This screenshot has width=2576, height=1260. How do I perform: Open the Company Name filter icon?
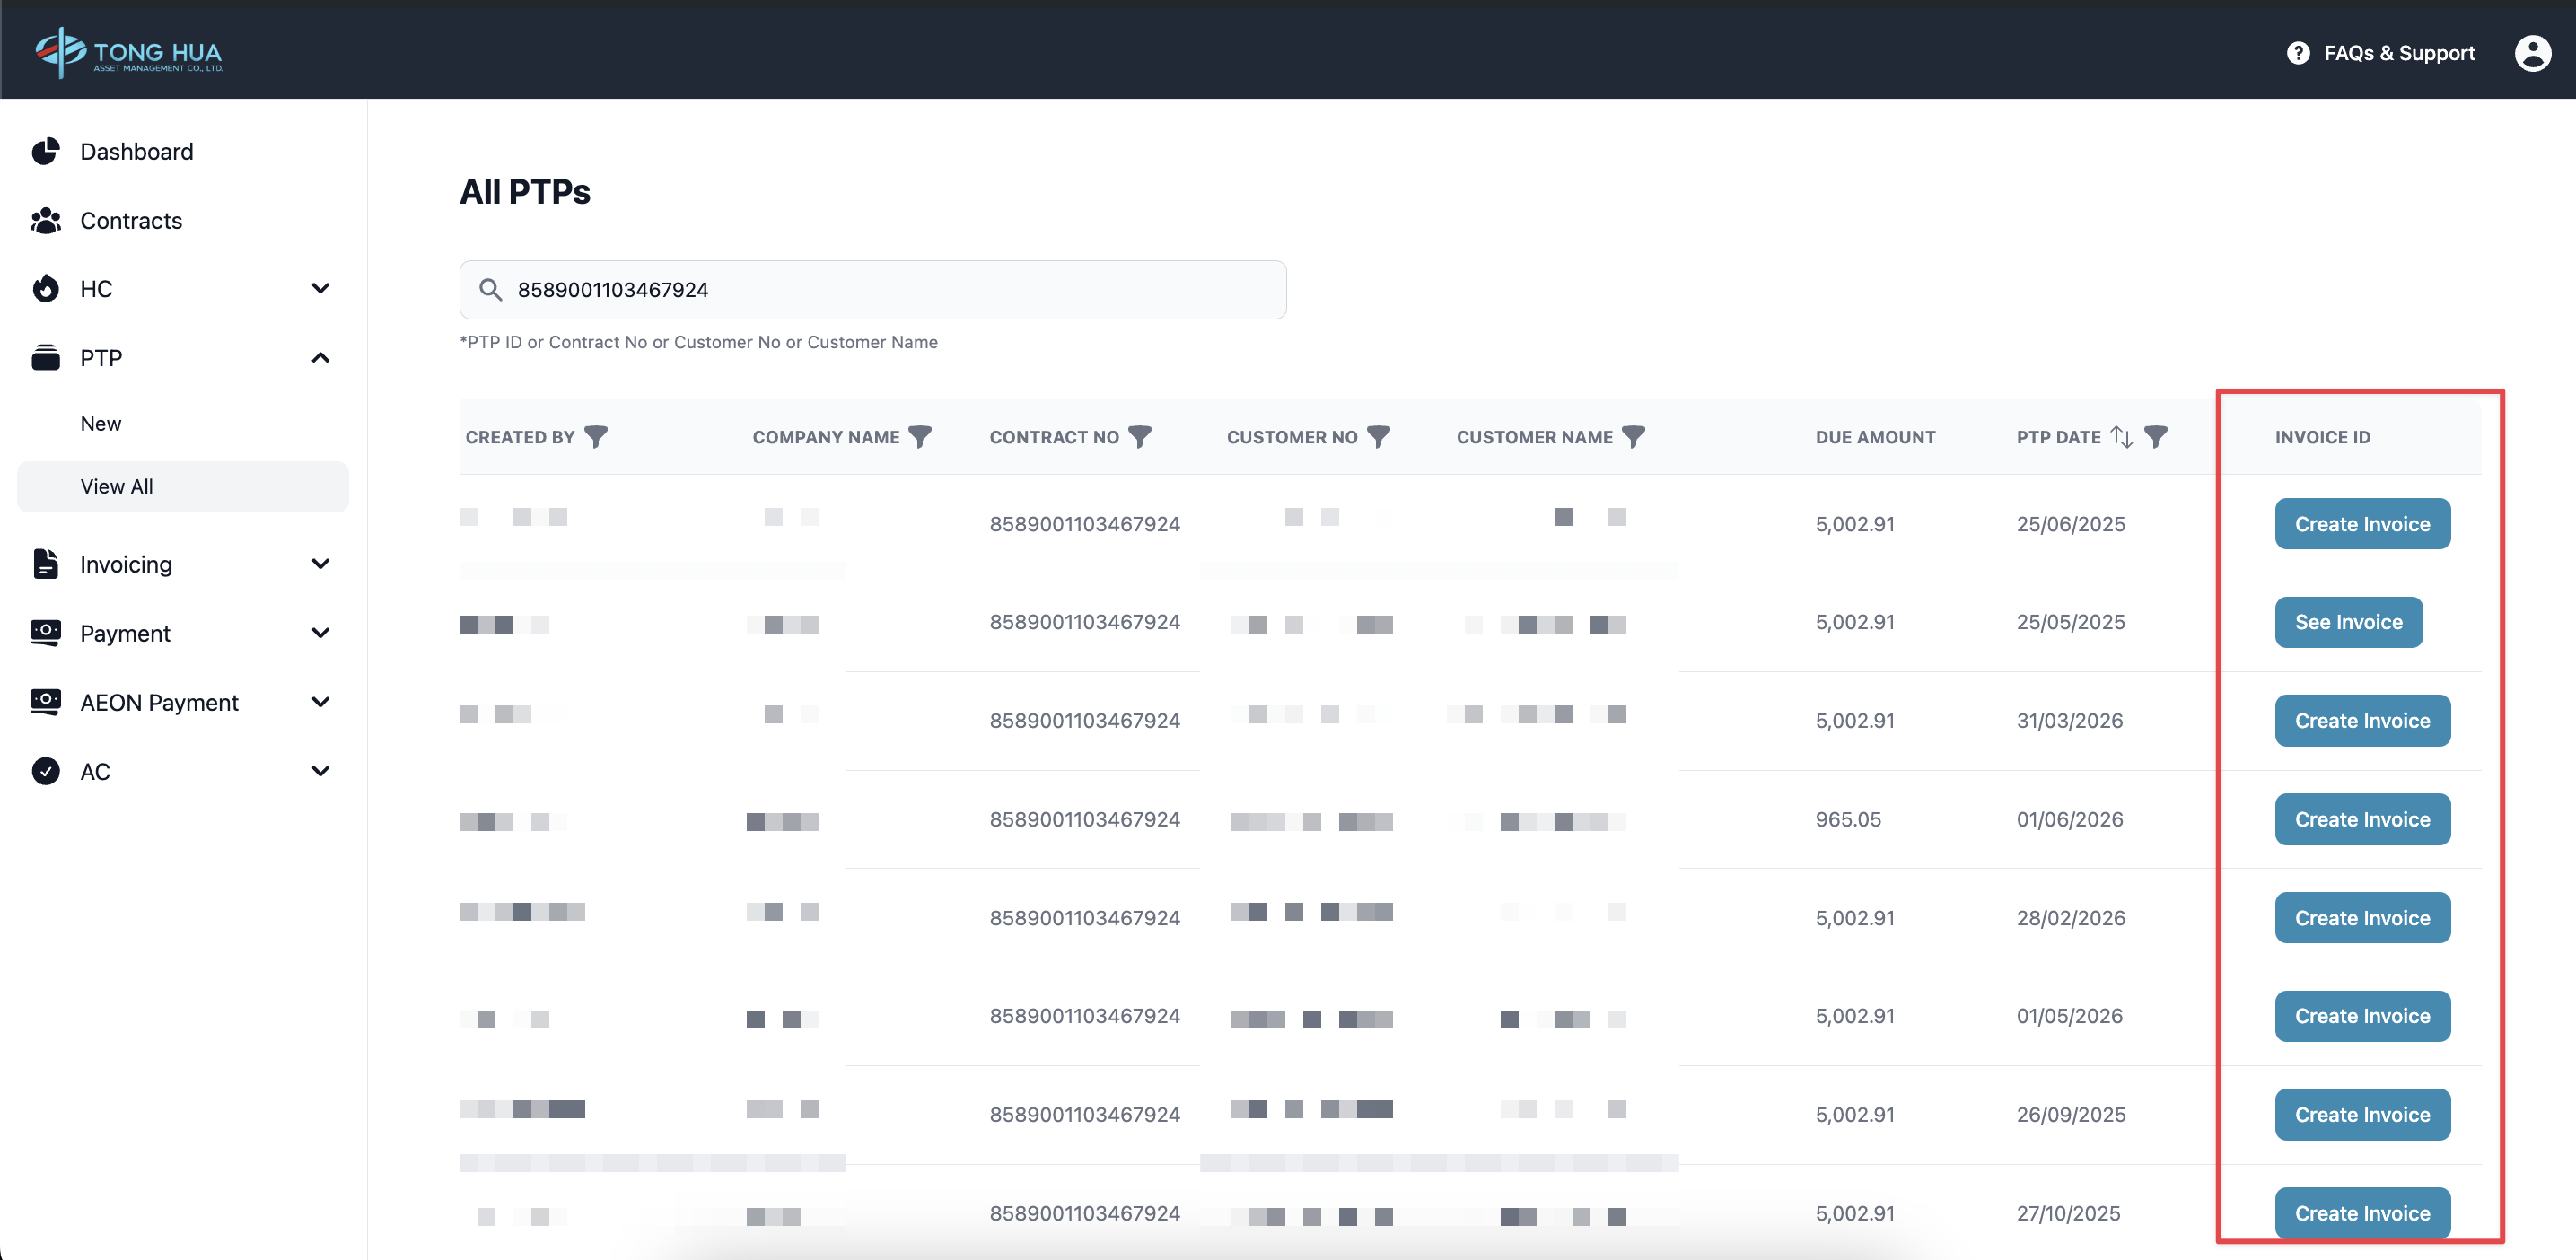(920, 437)
